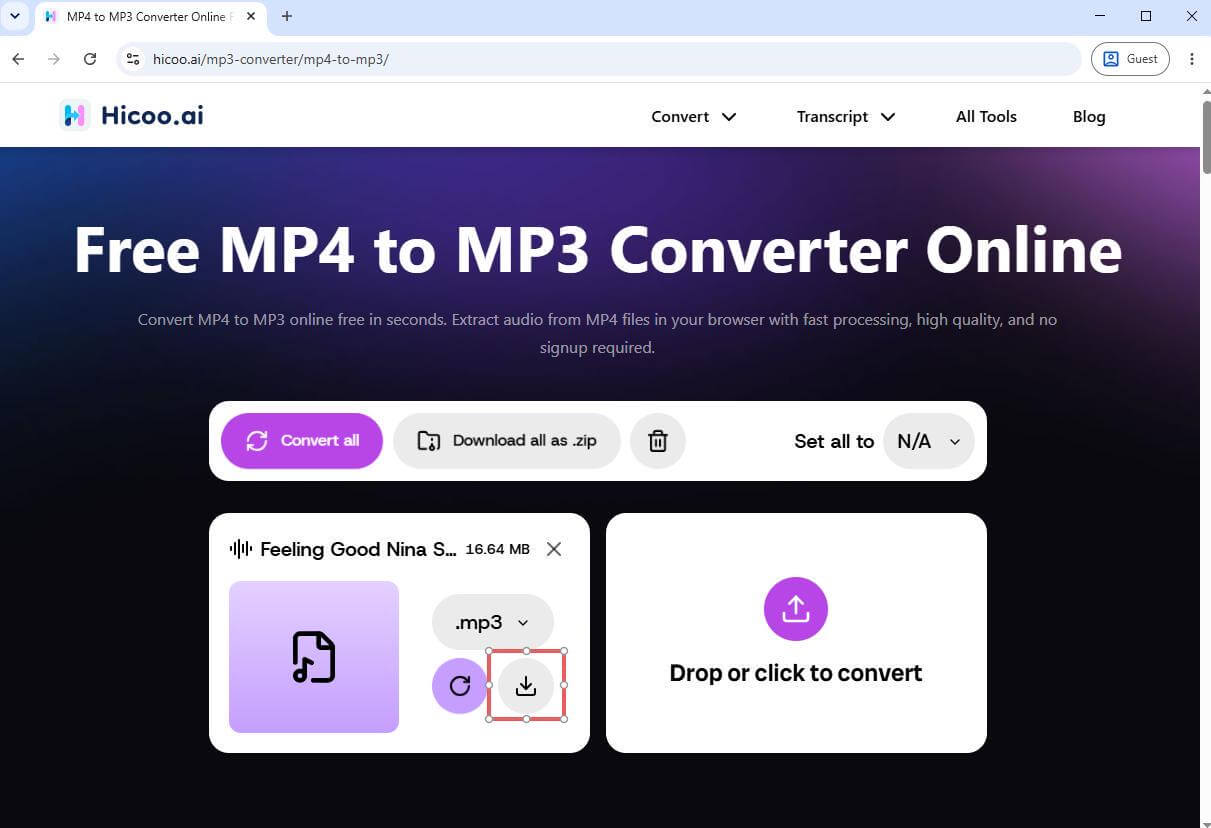
Task: Click the Hicoo.ai logo
Action: click(131, 115)
